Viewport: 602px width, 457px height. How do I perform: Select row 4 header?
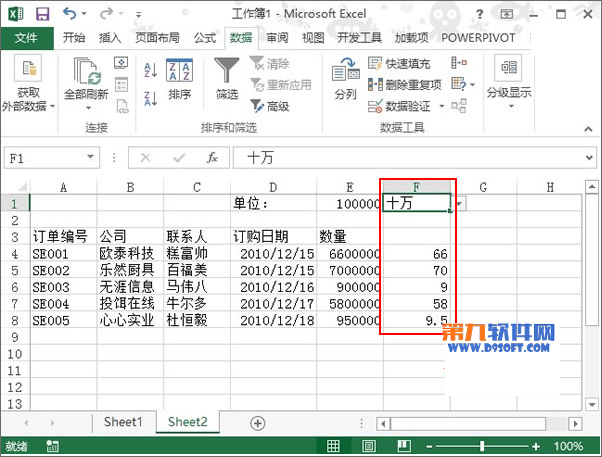tap(15, 254)
